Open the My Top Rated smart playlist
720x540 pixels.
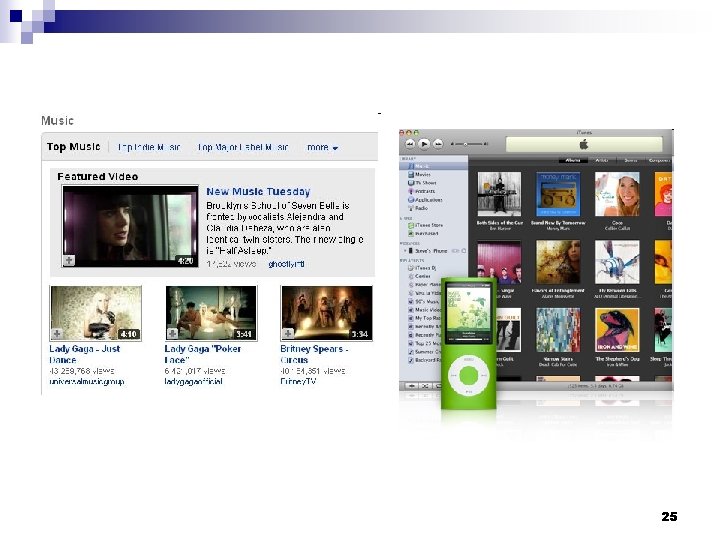[424, 318]
